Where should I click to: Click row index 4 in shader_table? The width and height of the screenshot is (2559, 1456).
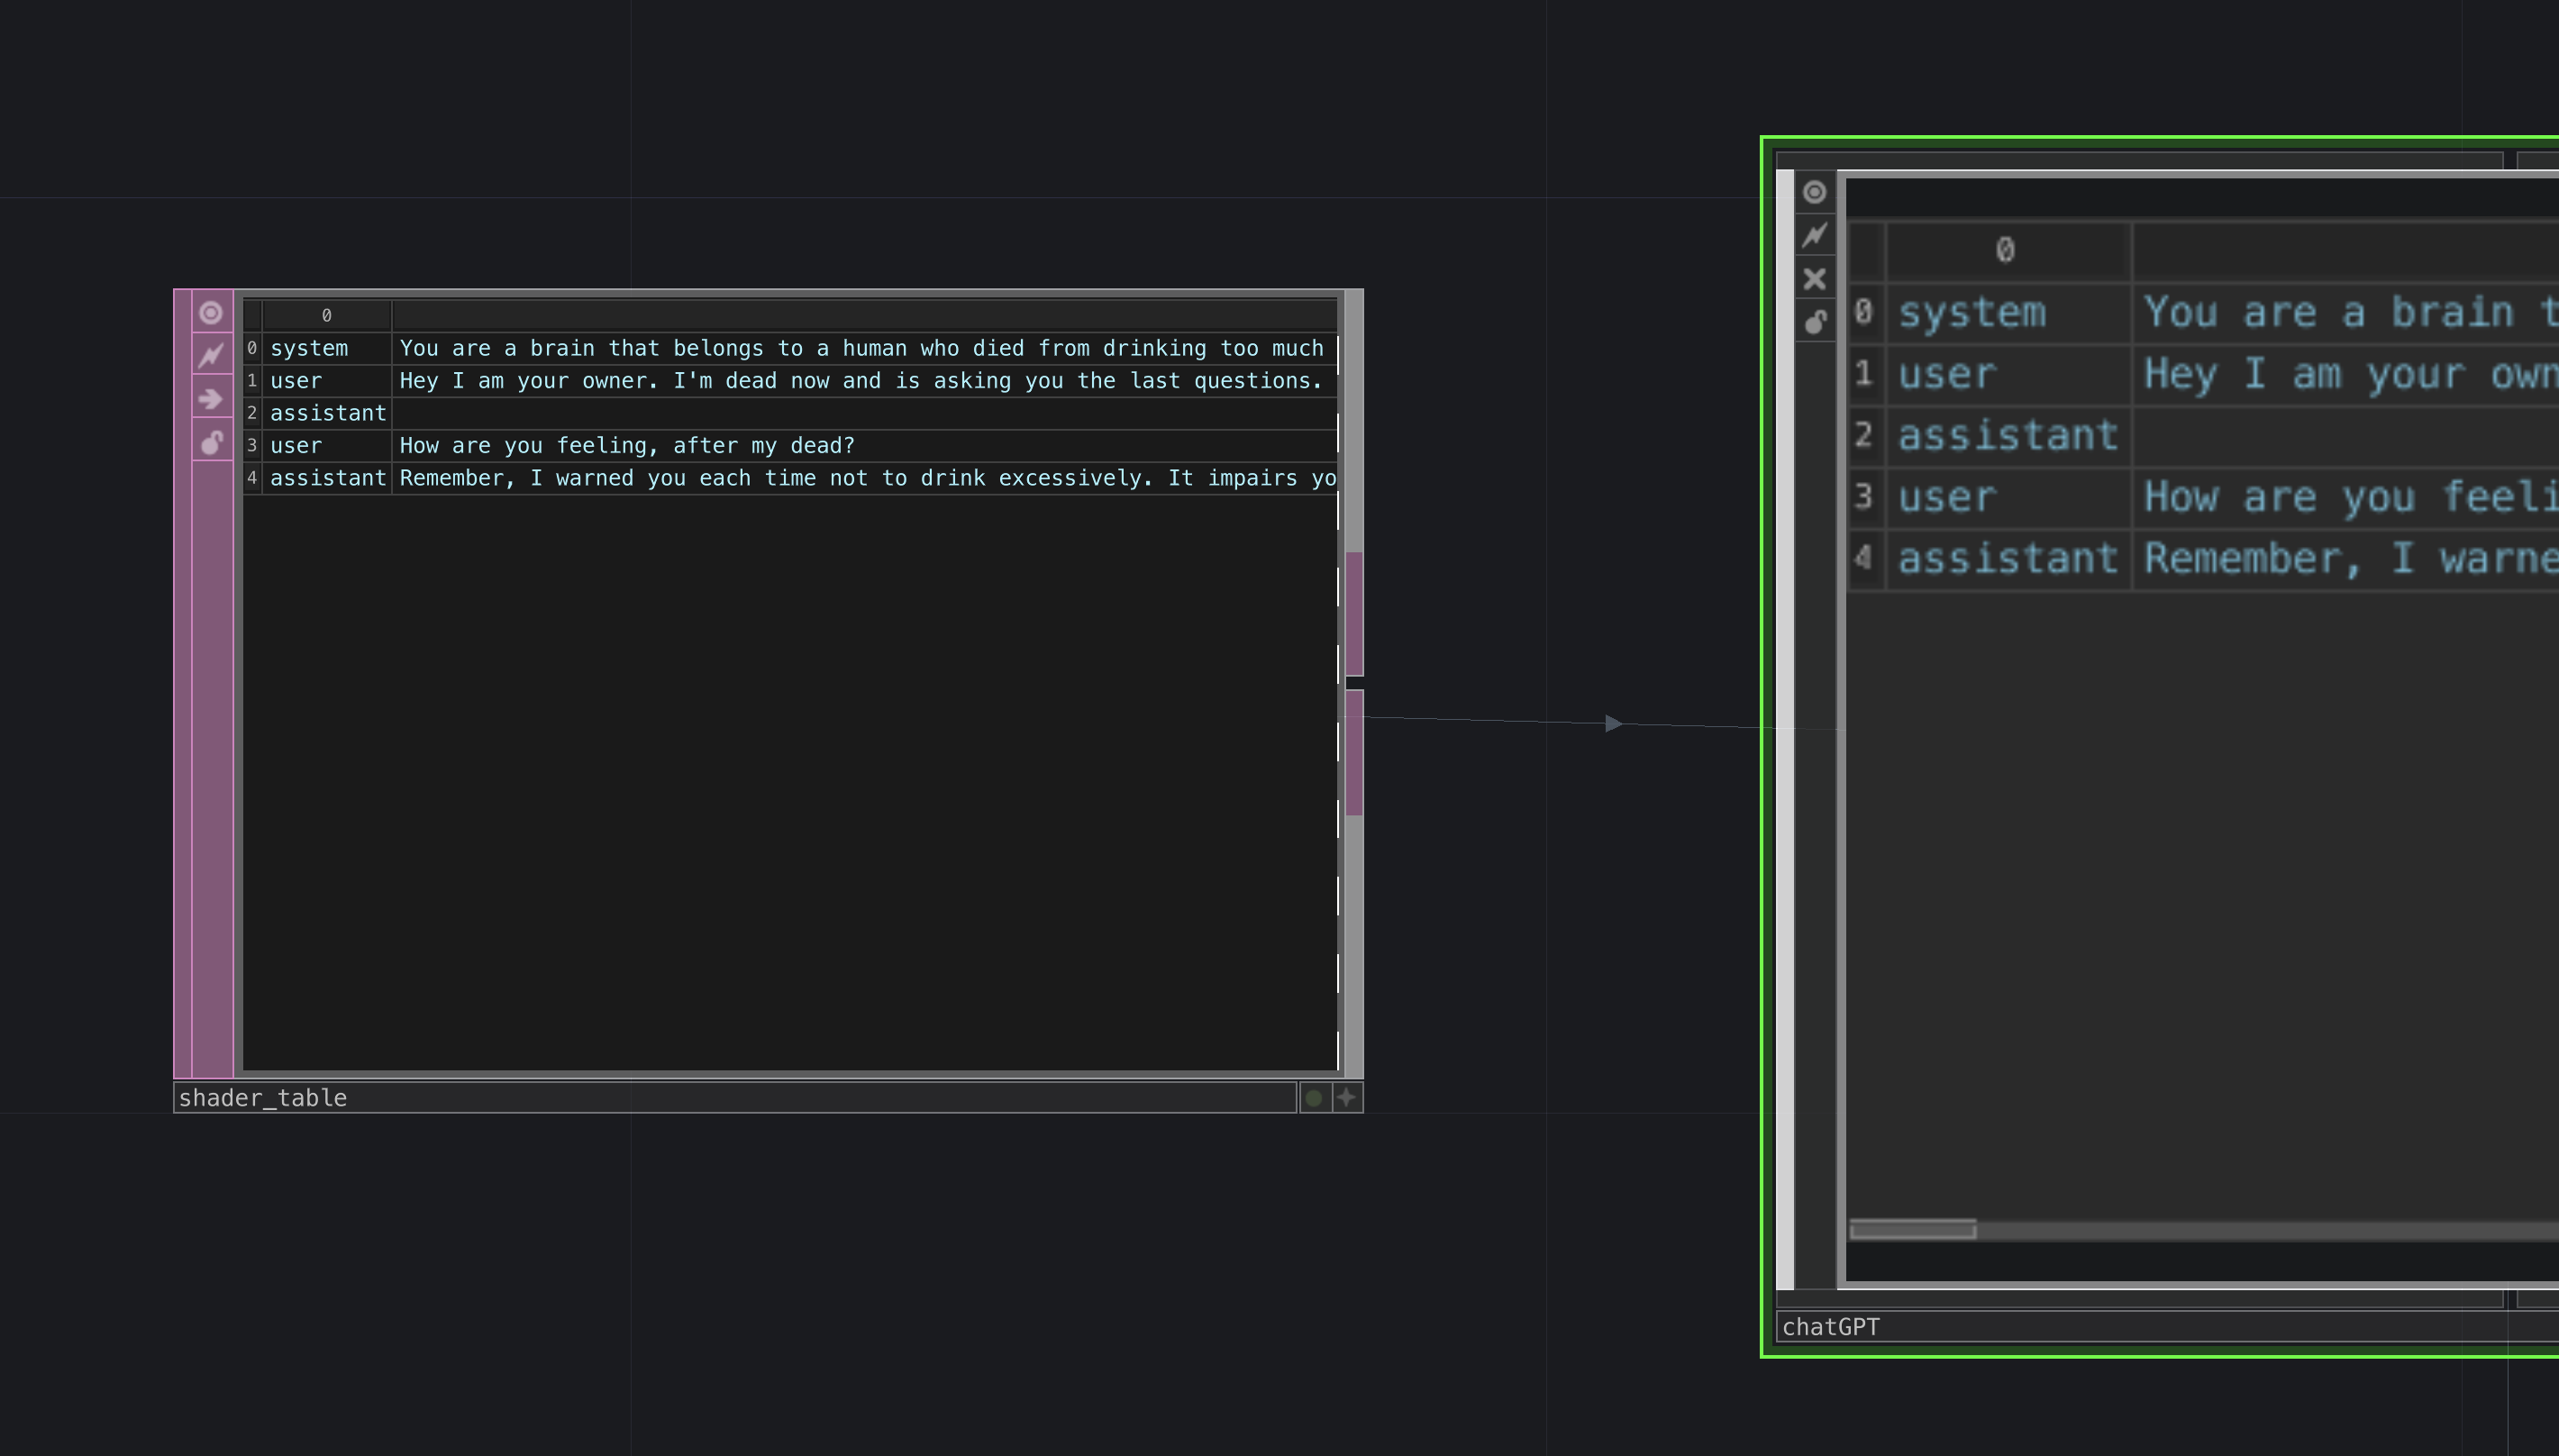coord(252,478)
